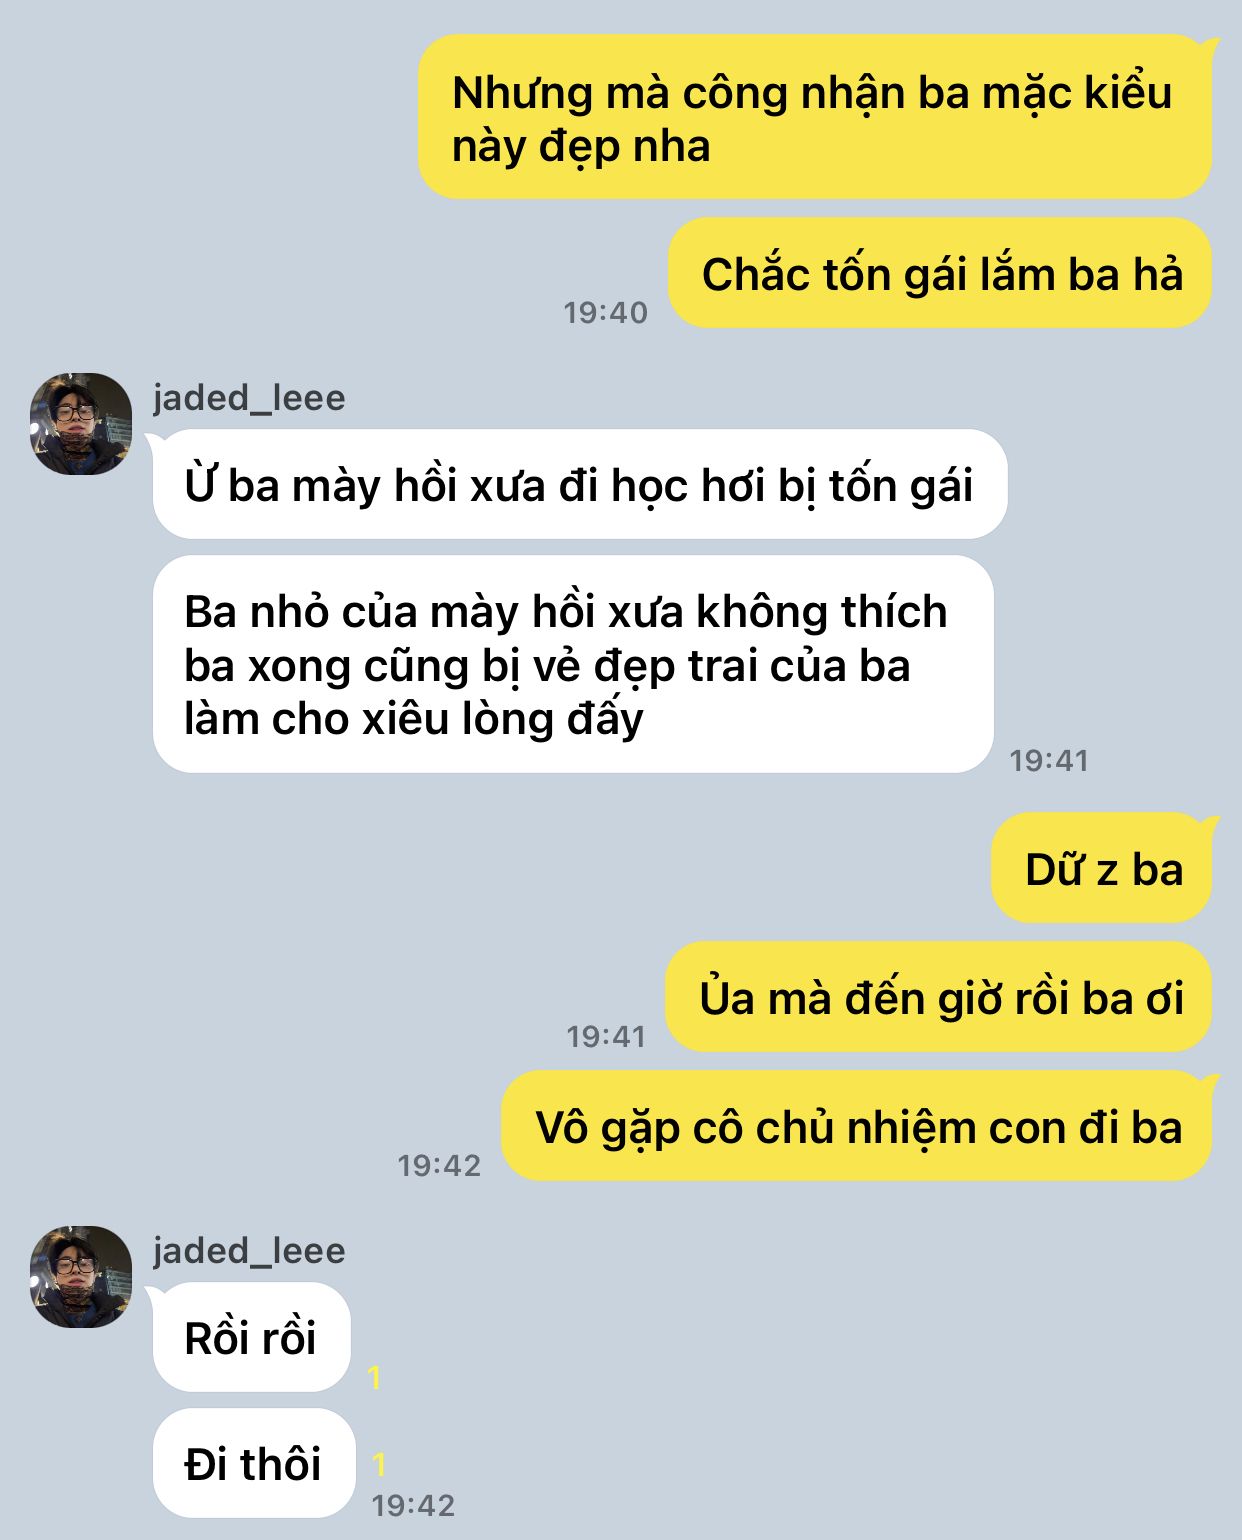The image size is (1242, 1540).
Task: Tap 19:41 timestamp beside 'Ủa mà đến giờ'
Action: [x=606, y=1036]
